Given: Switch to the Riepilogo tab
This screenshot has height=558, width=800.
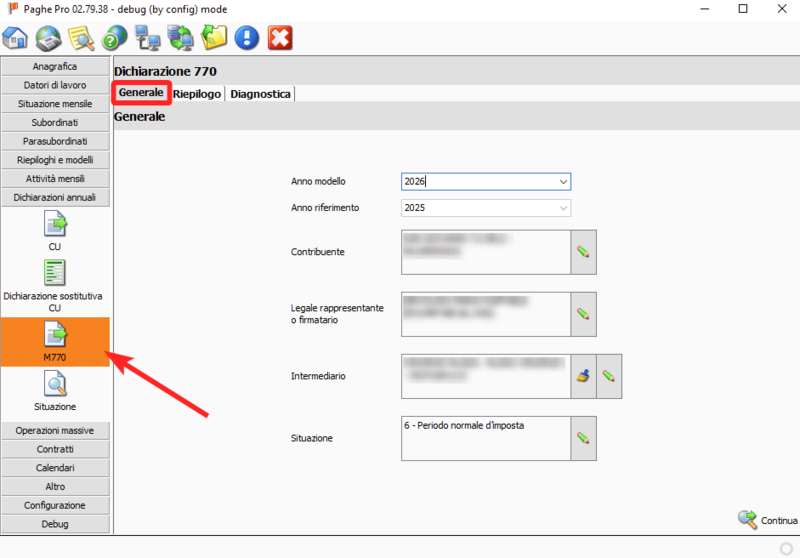Looking at the screenshot, I should [197, 94].
